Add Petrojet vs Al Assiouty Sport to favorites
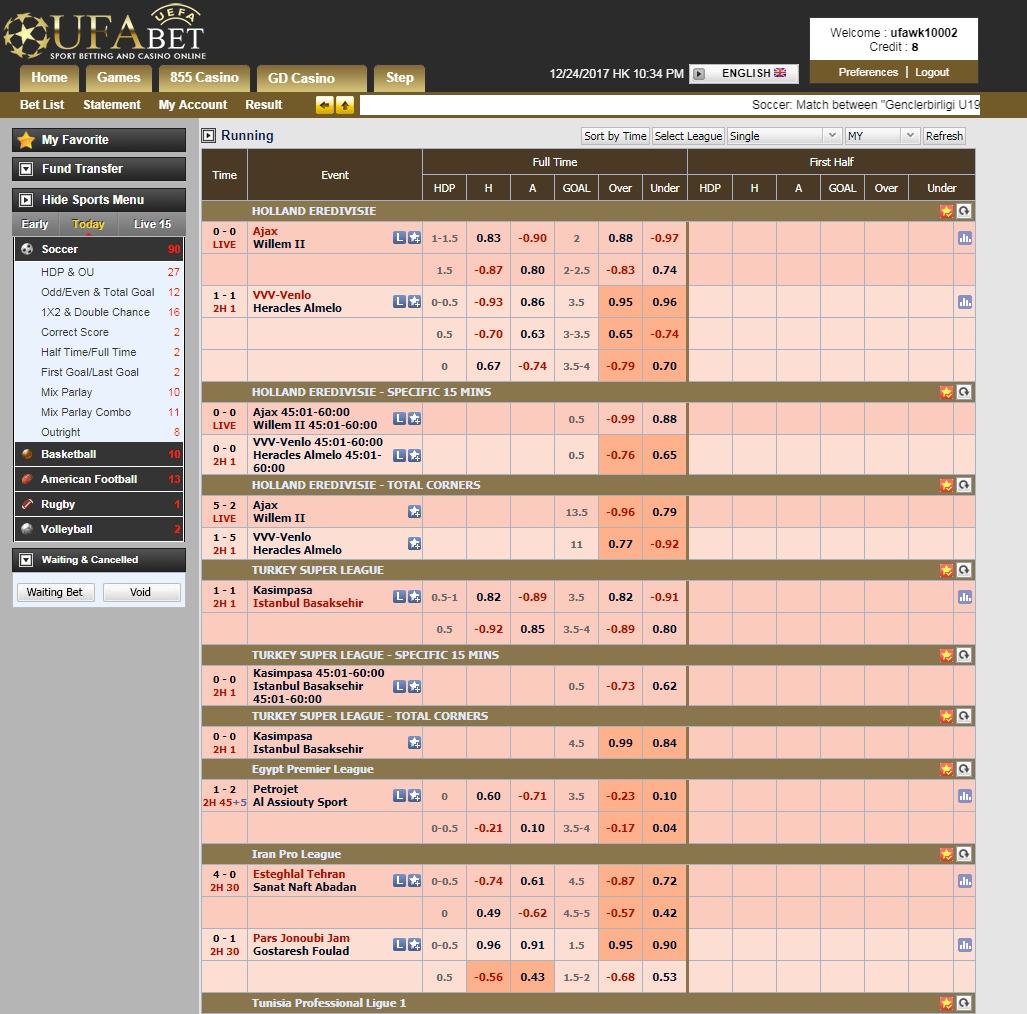Image resolution: width=1027 pixels, height=1014 pixels. [x=415, y=796]
